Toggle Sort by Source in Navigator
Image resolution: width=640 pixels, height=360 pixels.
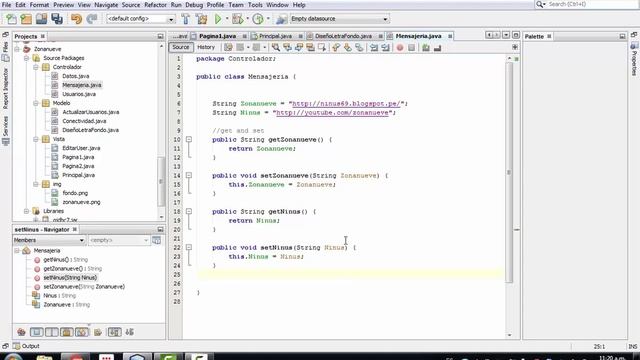tap(130, 332)
